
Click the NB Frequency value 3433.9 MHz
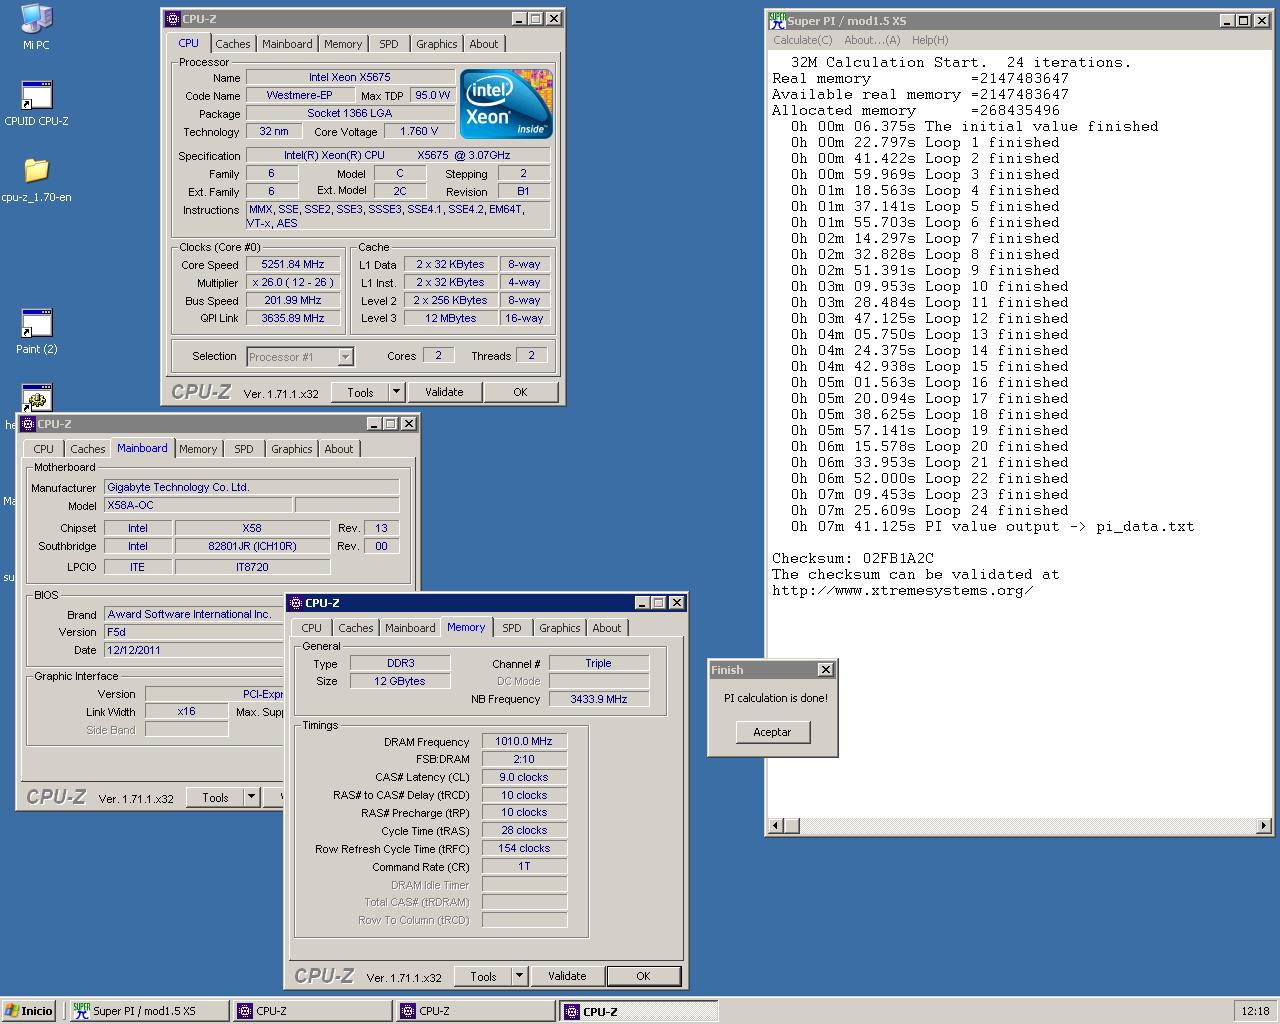599,699
